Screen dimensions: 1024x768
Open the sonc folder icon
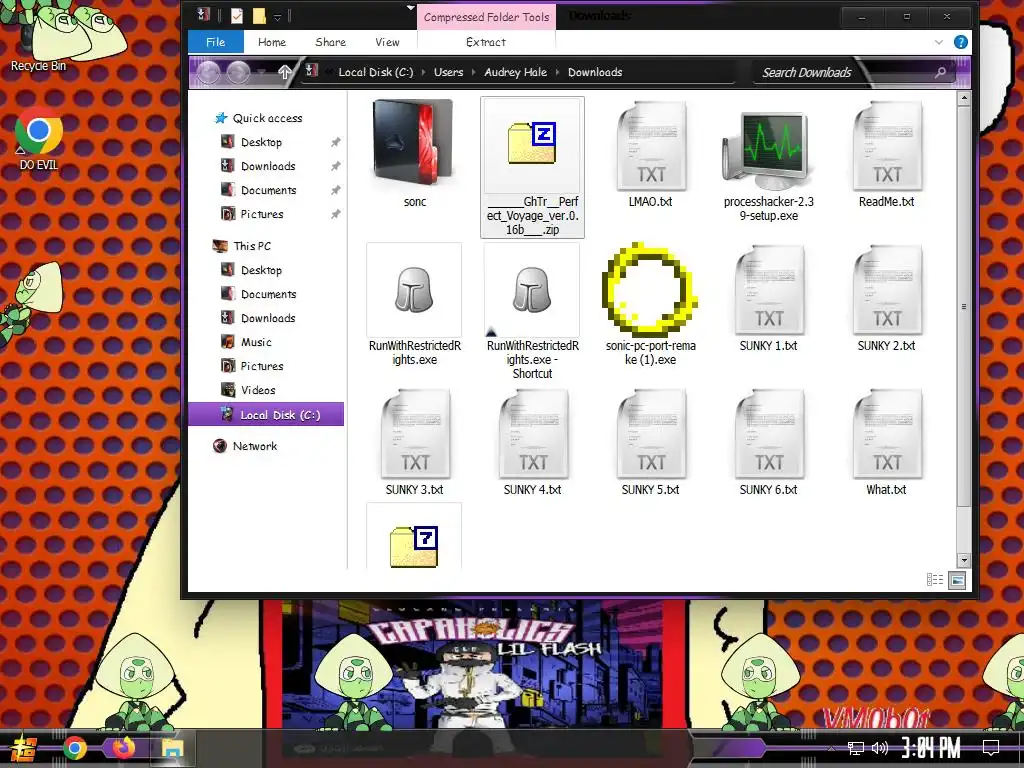(x=414, y=144)
